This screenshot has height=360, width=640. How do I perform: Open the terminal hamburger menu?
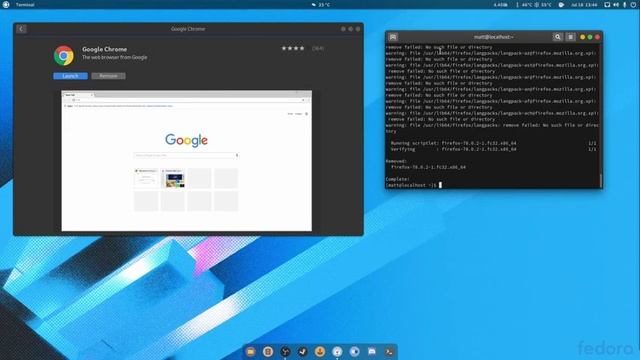(571, 37)
